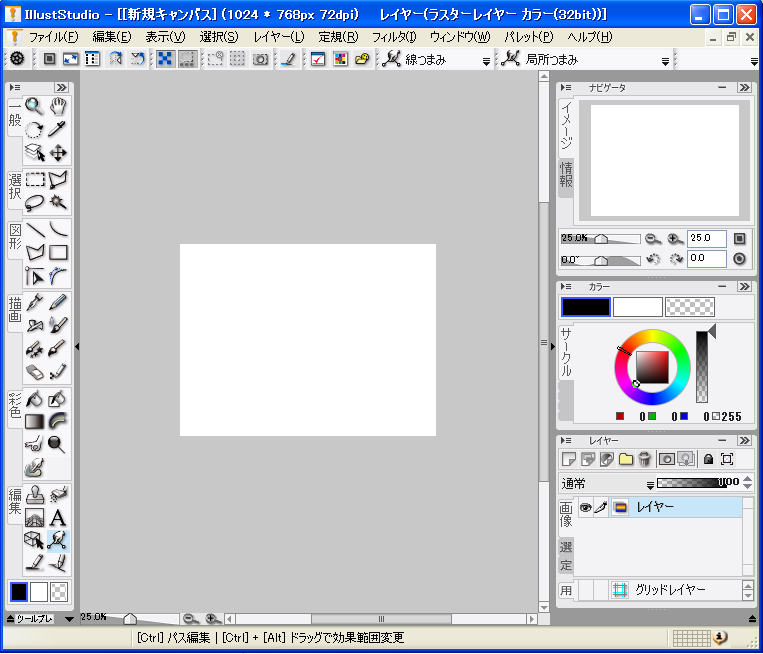Open the ツールプレ dropdown arrow at bottom

[x=69, y=619]
